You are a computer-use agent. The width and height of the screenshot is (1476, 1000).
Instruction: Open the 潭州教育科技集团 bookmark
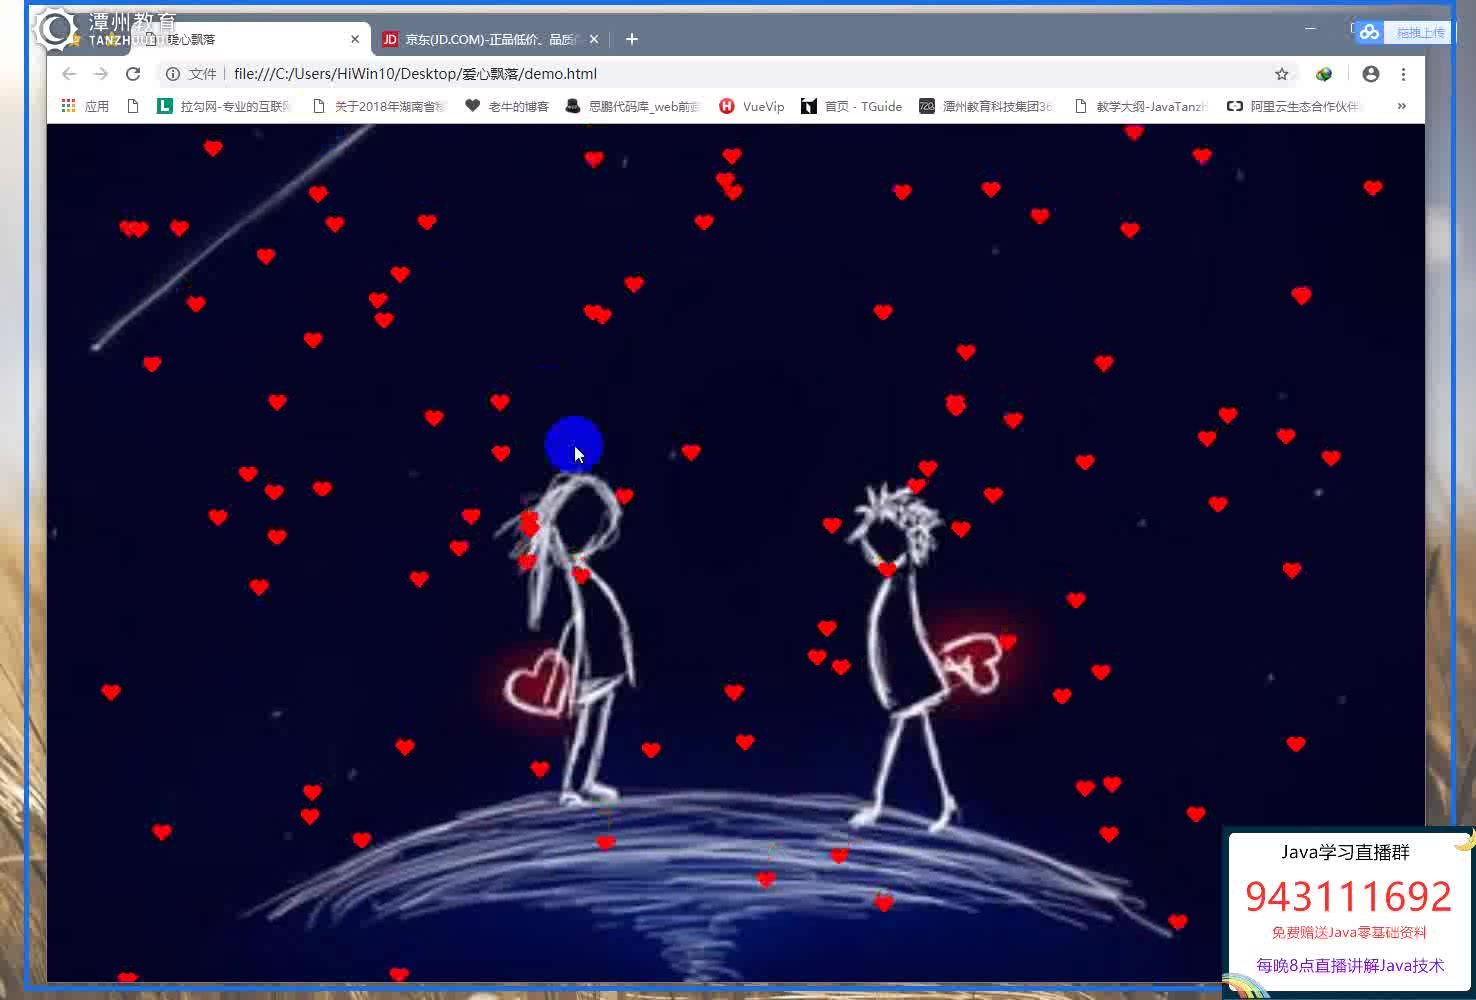(987, 106)
